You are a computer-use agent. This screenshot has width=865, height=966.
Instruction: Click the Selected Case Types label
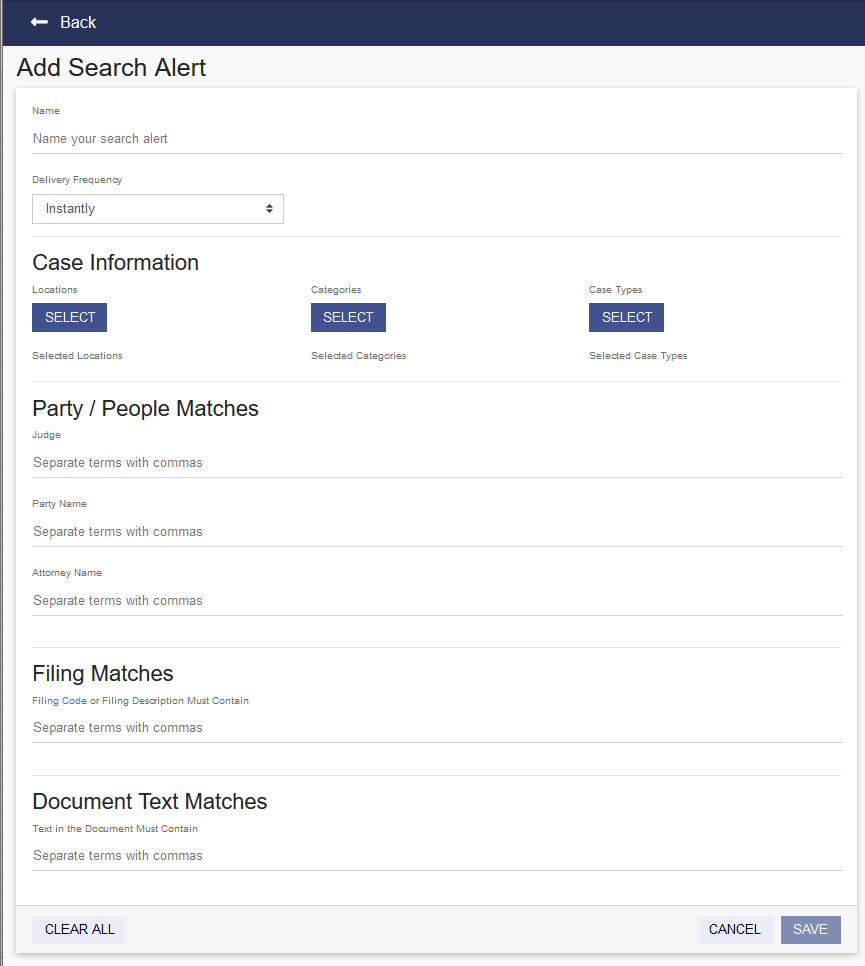tap(638, 355)
